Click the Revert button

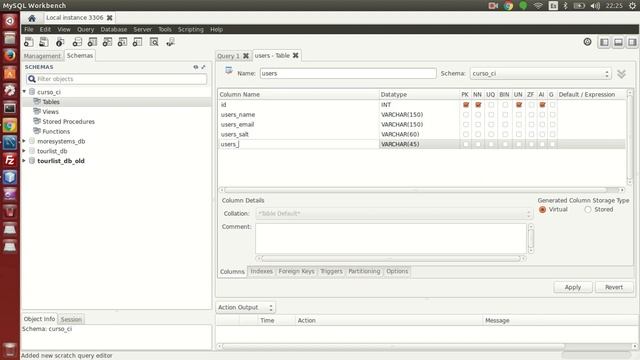pyautogui.click(x=614, y=287)
